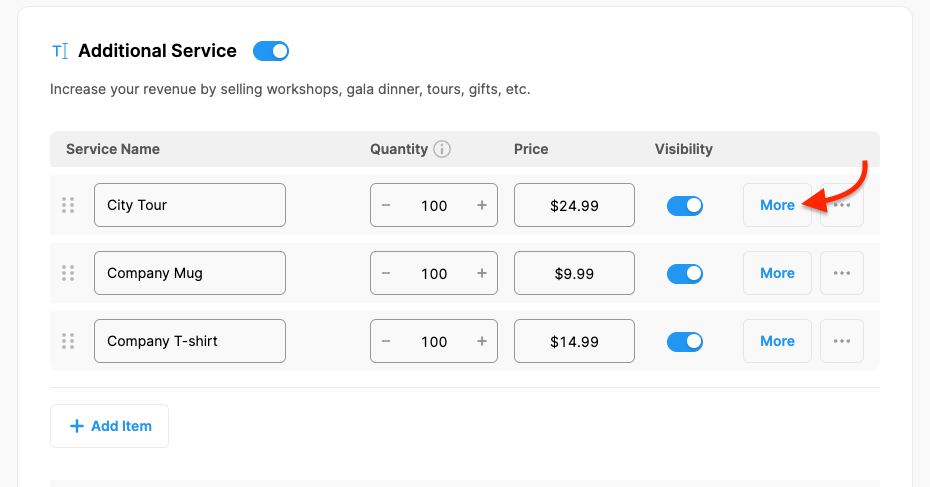Toggle Company Mug visibility switch
This screenshot has height=487, width=930.
click(685, 273)
